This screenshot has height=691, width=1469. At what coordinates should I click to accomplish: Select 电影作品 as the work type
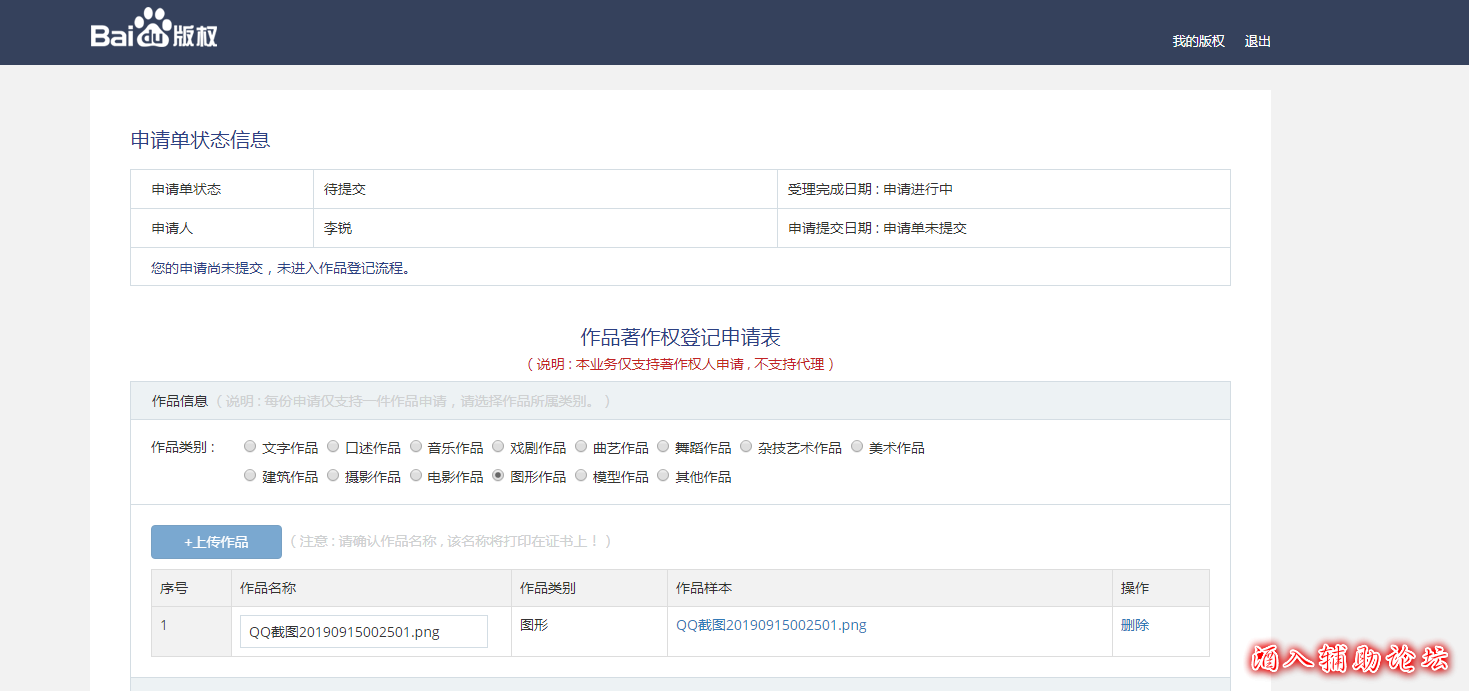(x=416, y=476)
